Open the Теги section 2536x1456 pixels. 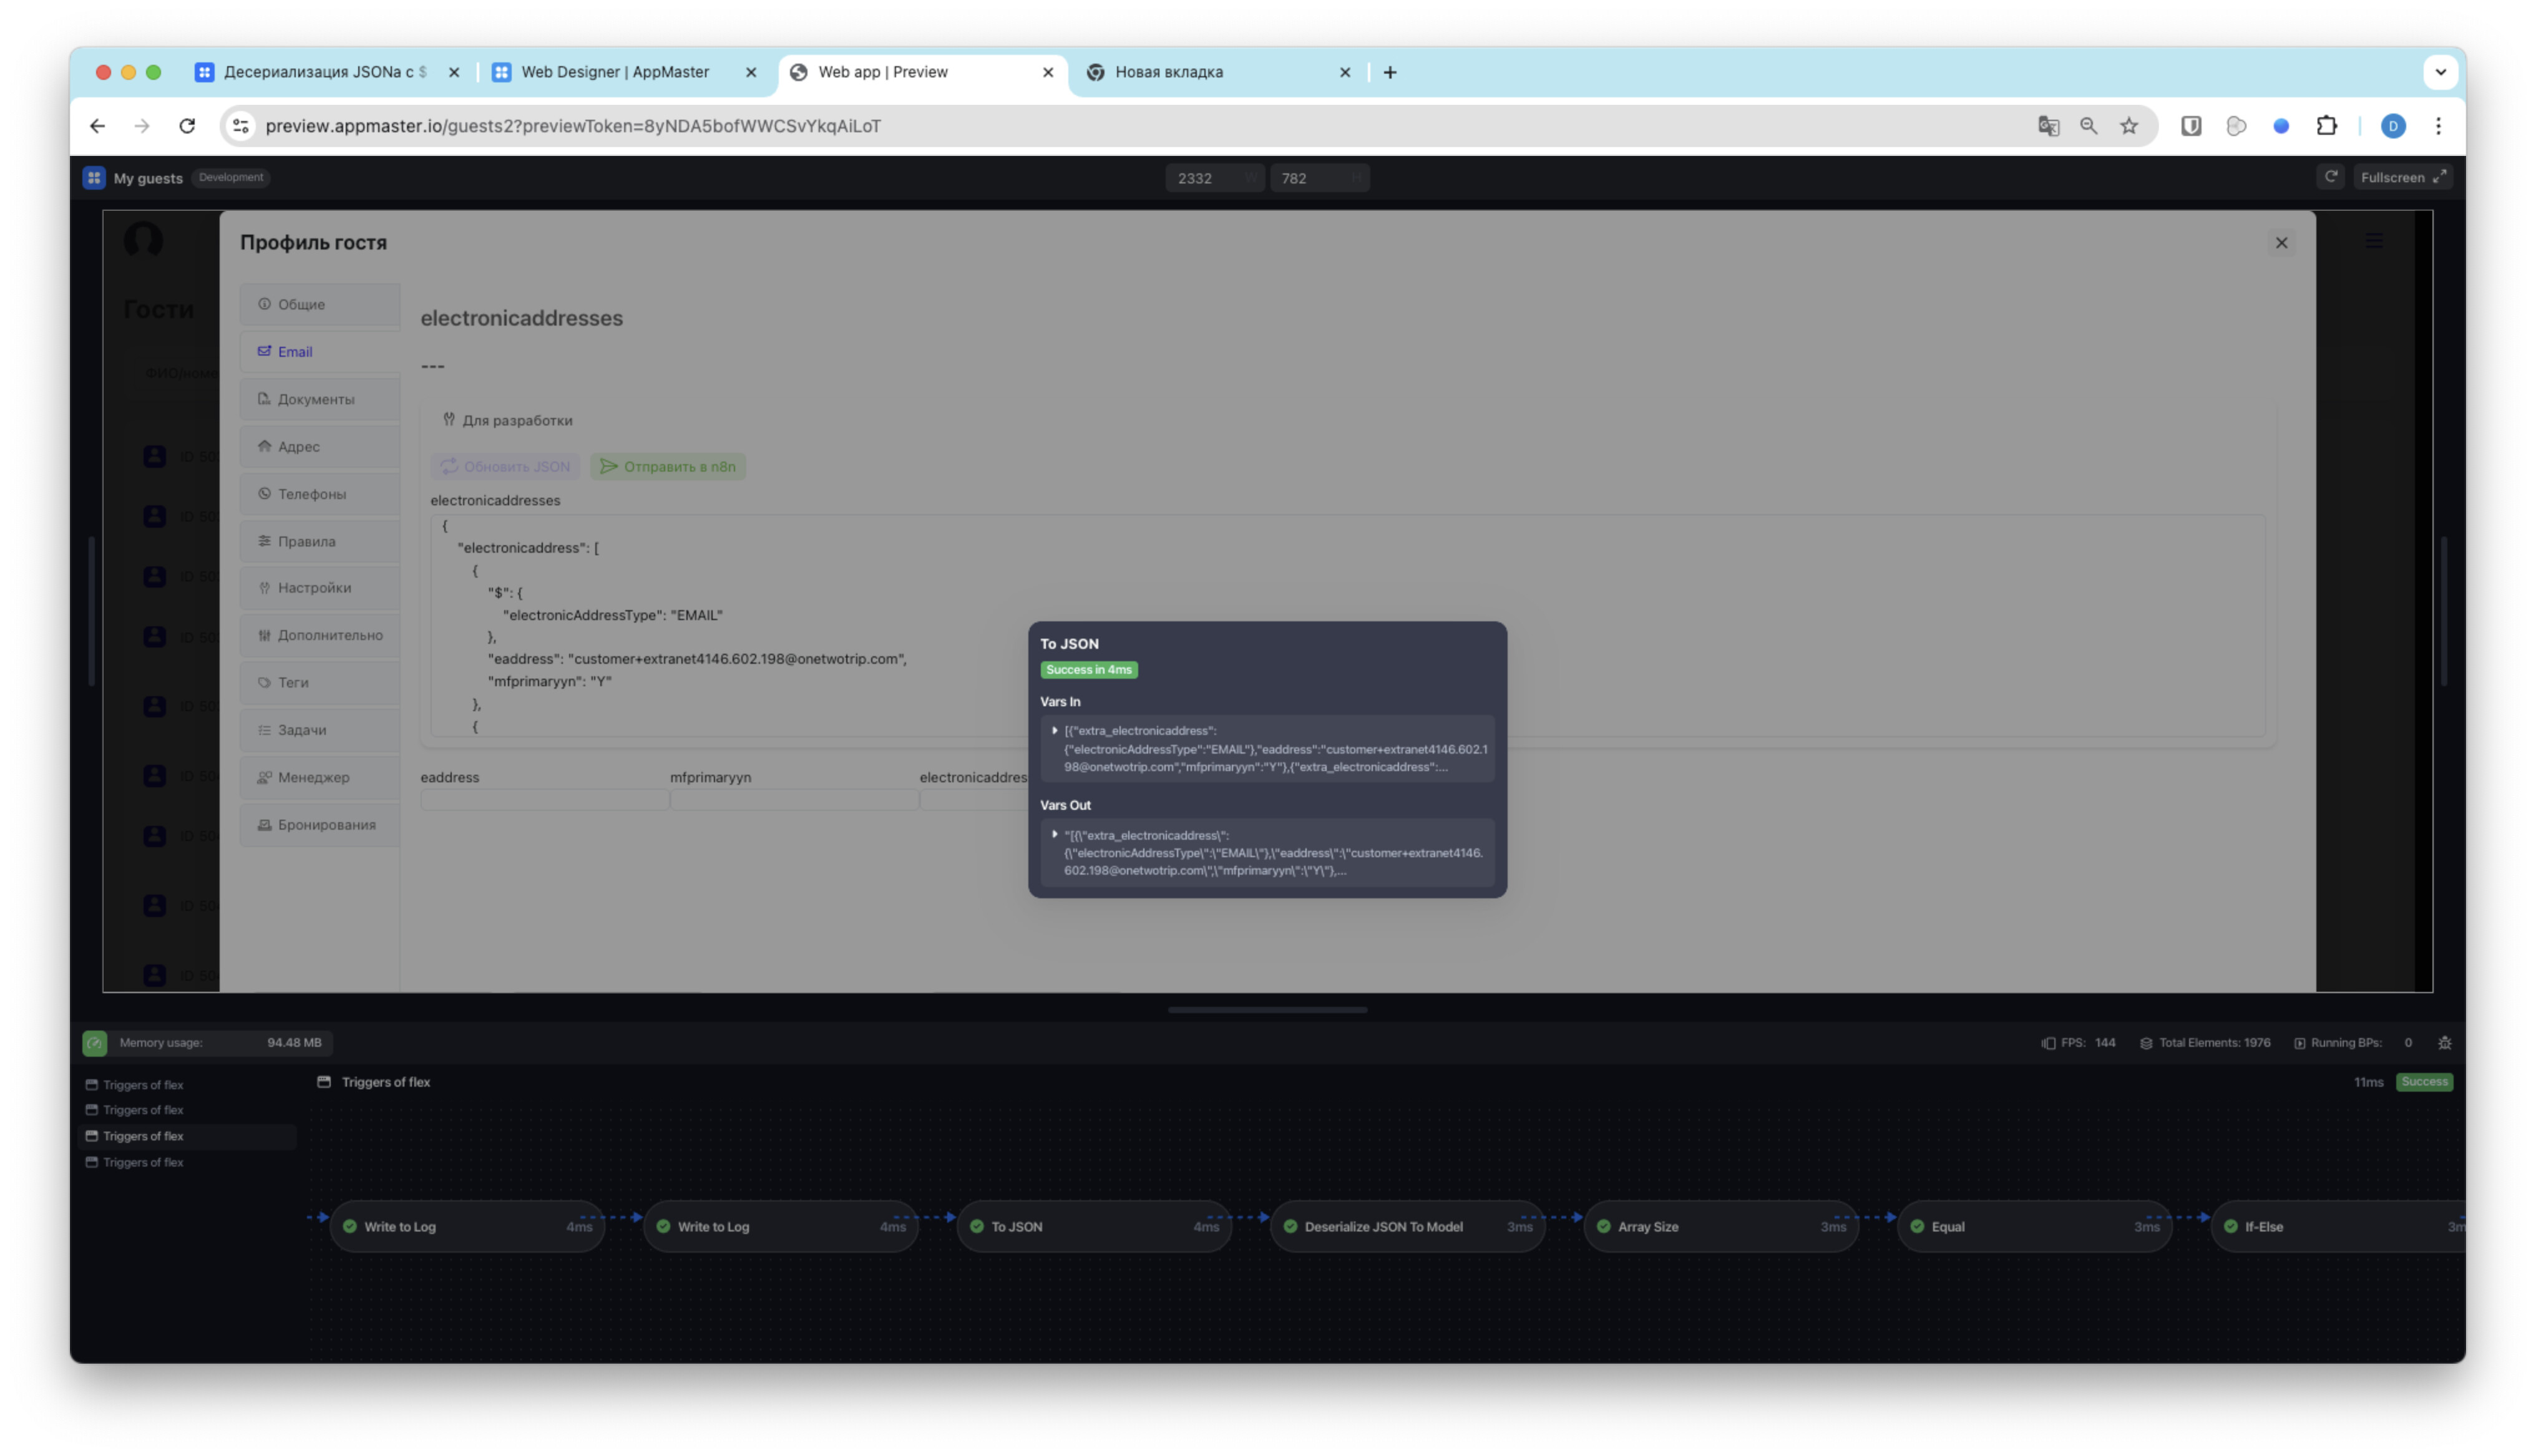pos(320,682)
